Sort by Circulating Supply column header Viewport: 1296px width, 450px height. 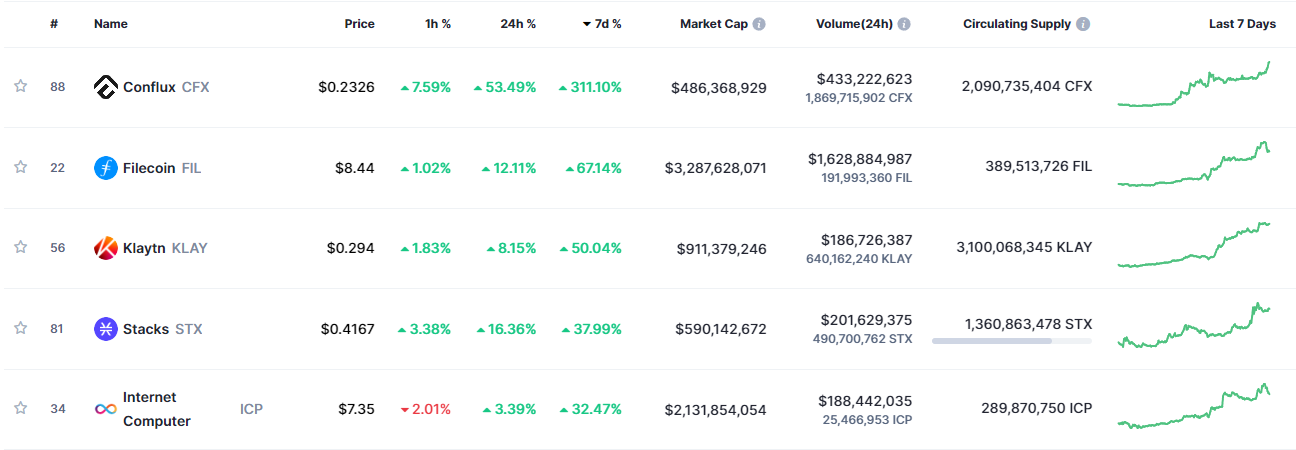pyautogui.click(x=1017, y=24)
